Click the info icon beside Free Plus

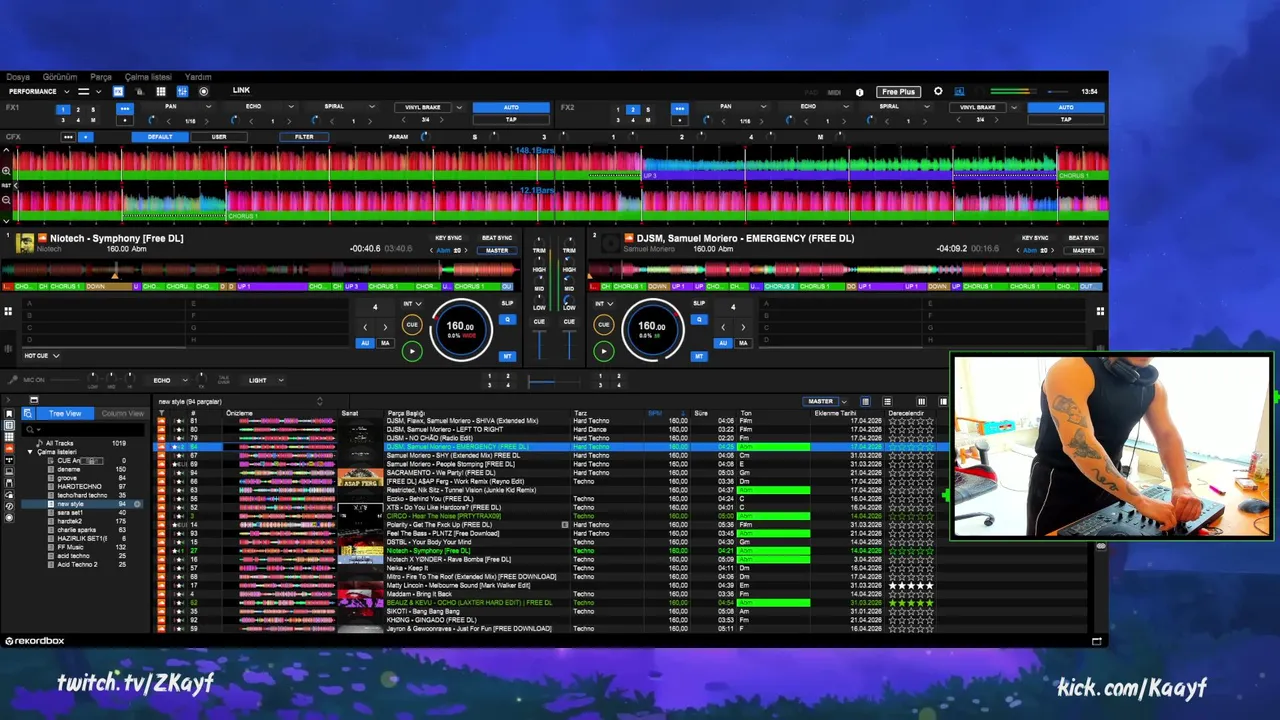click(x=860, y=92)
